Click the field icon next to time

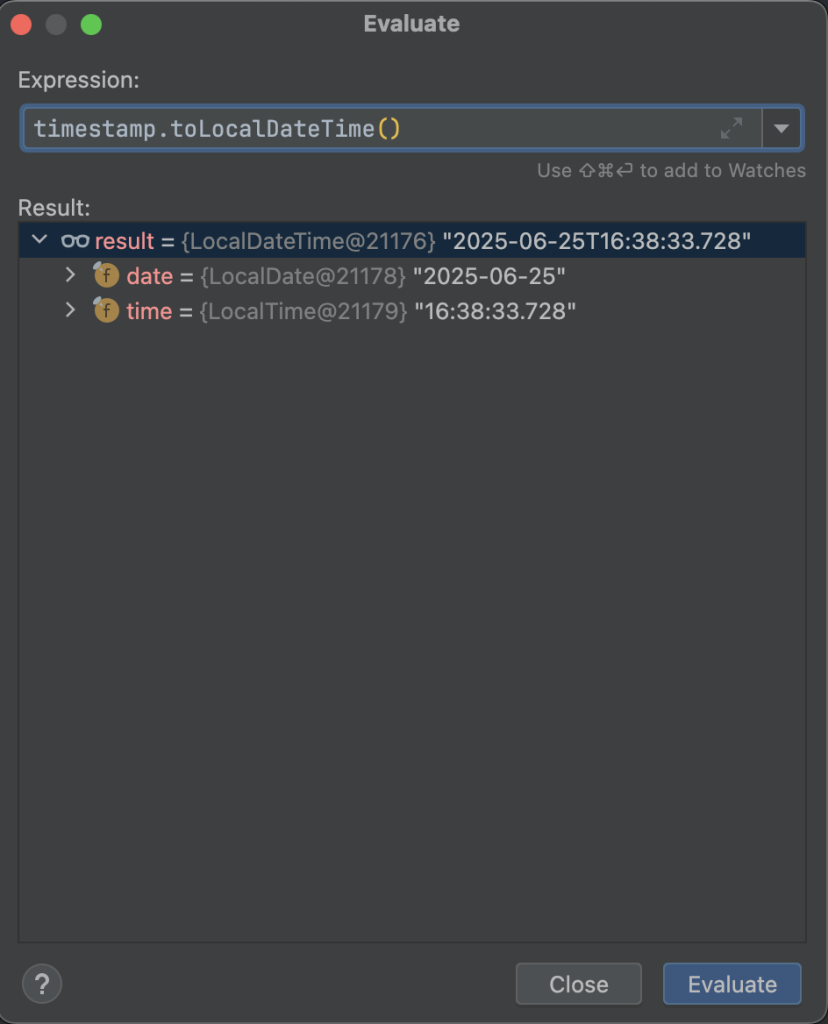tap(106, 310)
